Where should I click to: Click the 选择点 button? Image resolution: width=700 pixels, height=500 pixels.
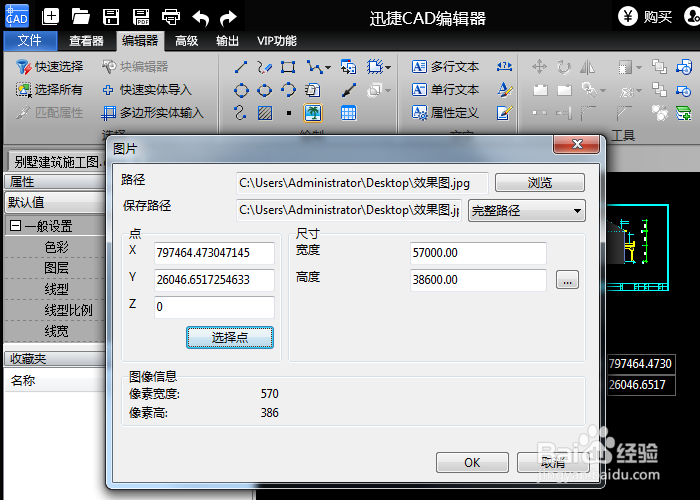click(230, 337)
